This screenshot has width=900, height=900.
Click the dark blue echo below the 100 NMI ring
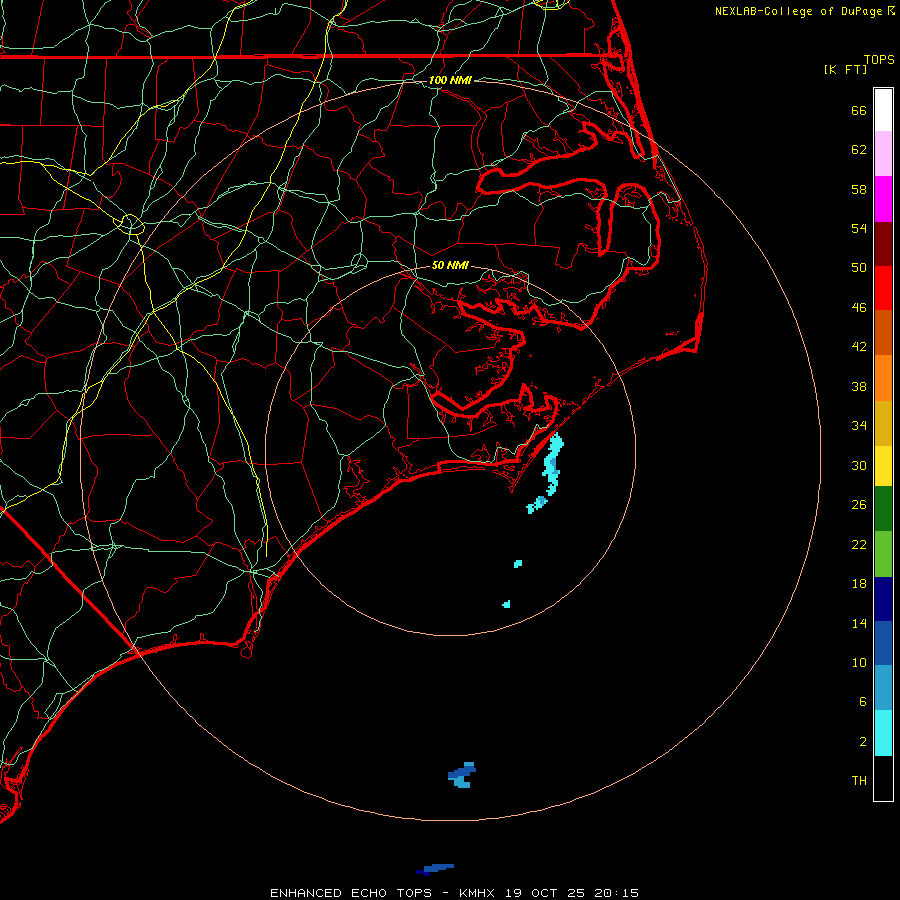(x=436, y=868)
